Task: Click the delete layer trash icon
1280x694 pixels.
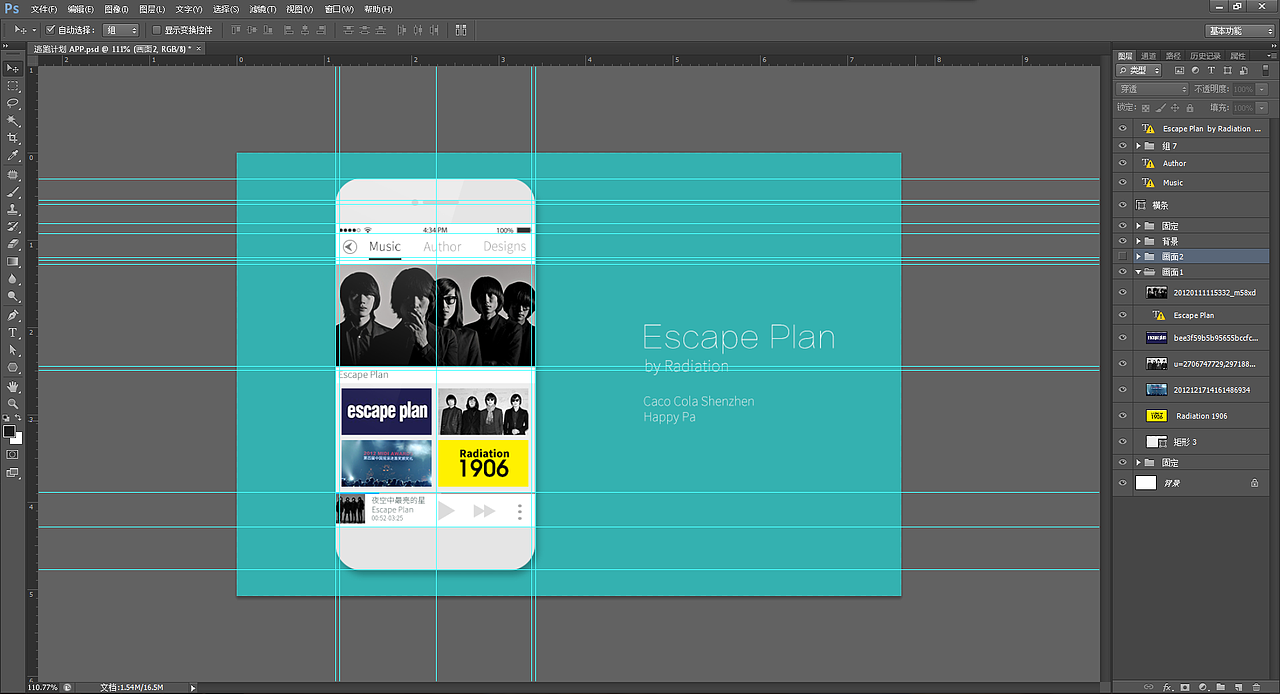Action: click(1256, 687)
